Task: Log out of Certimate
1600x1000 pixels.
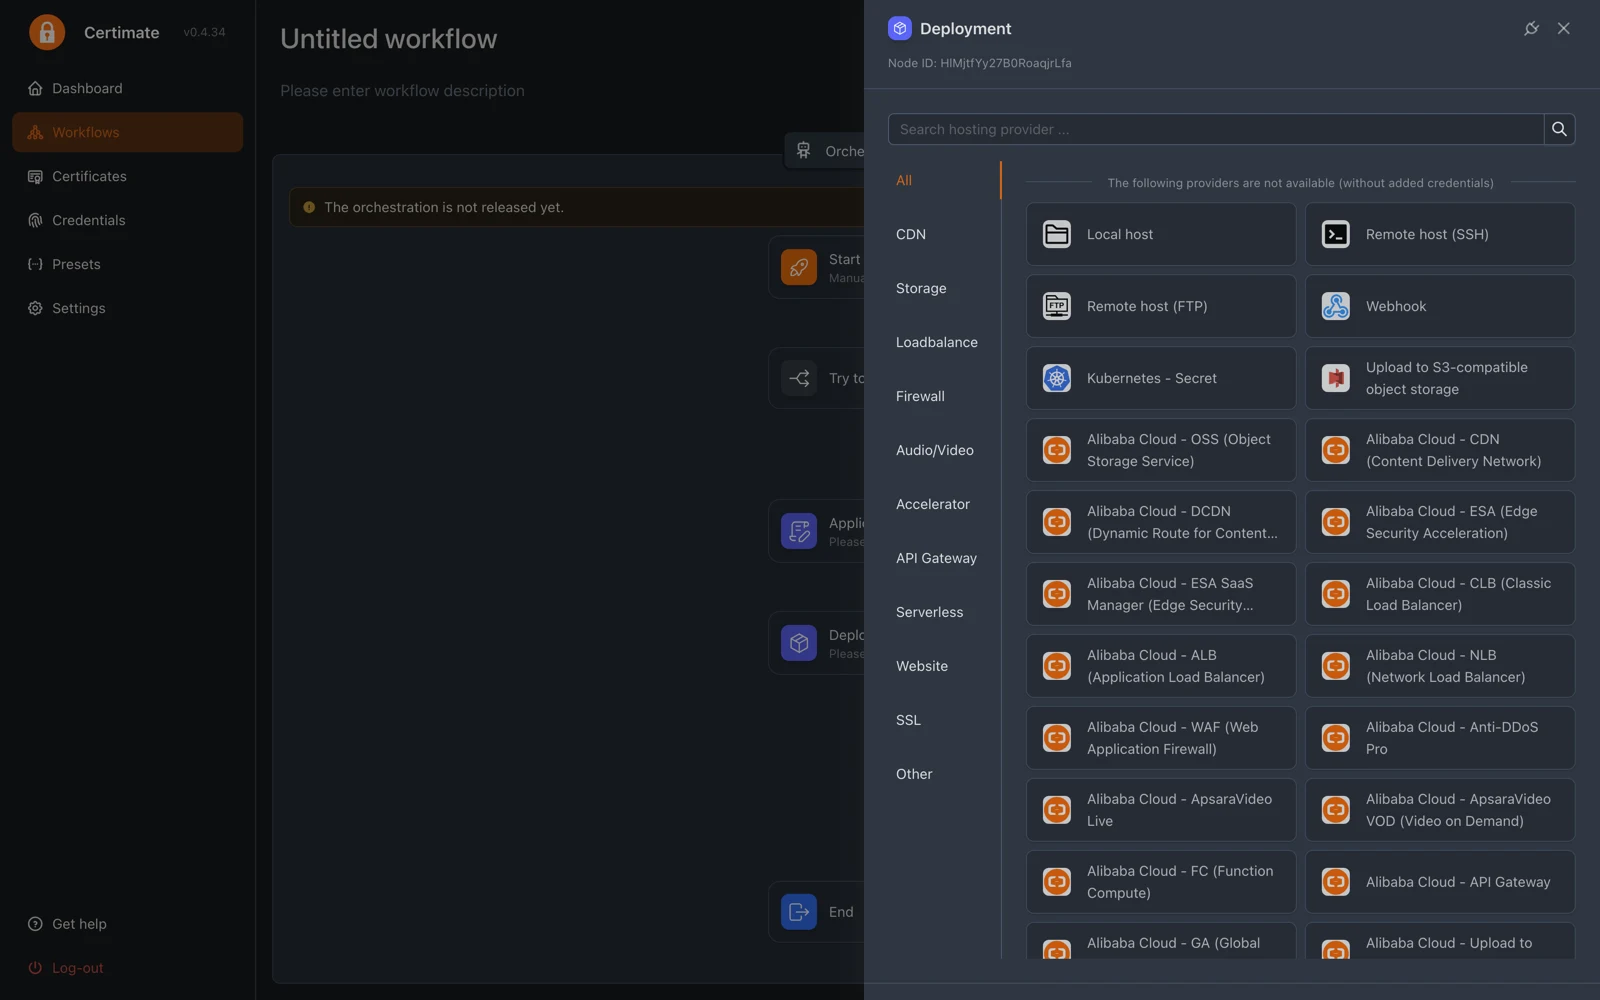Action: pos(128,968)
